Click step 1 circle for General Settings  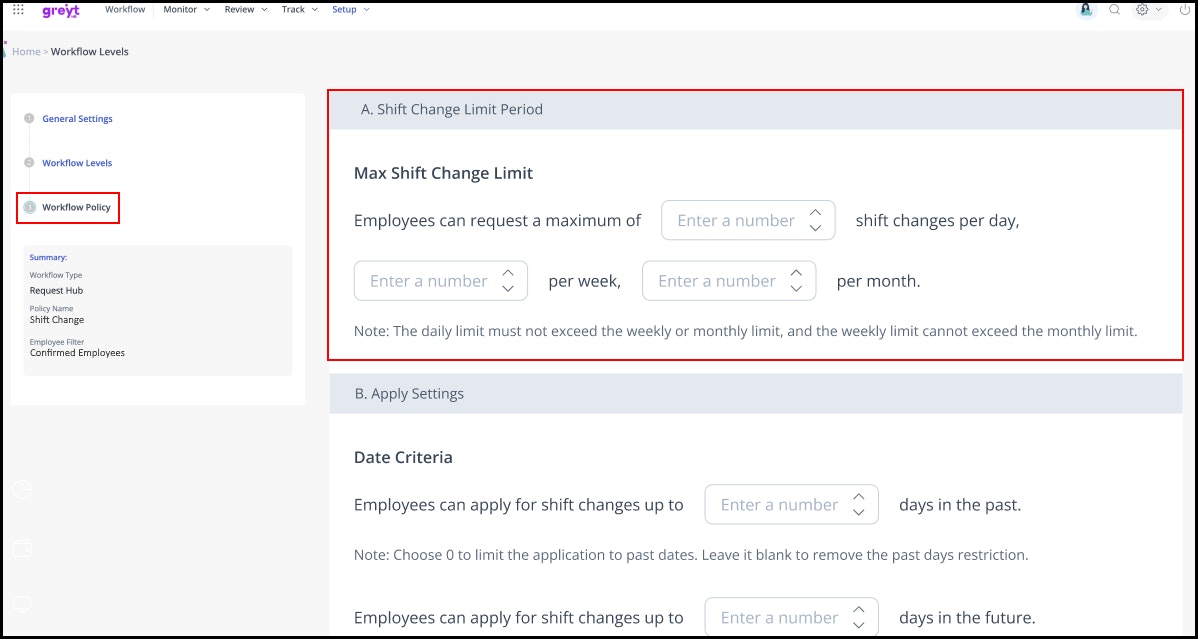coord(29,119)
